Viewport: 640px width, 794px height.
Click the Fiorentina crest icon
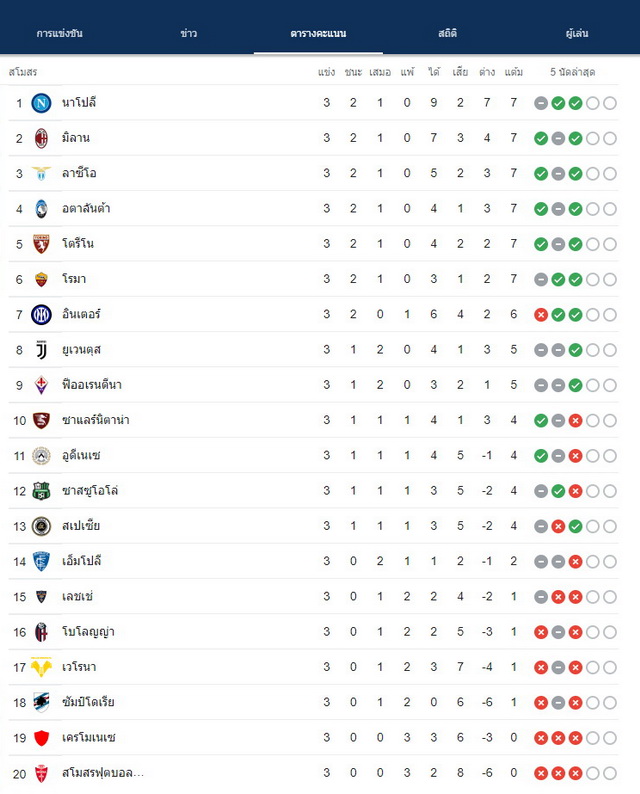(42, 385)
